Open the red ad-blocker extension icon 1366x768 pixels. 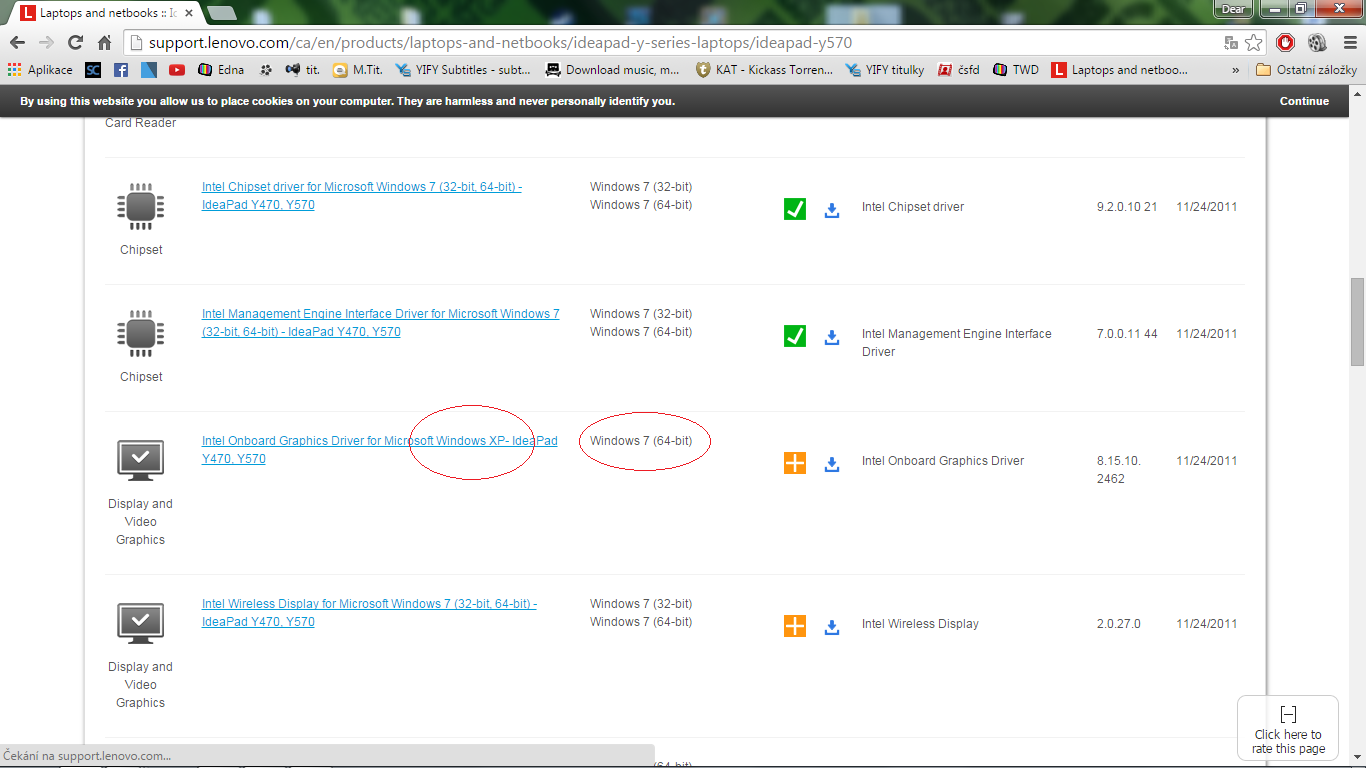[x=1286, y=43]
